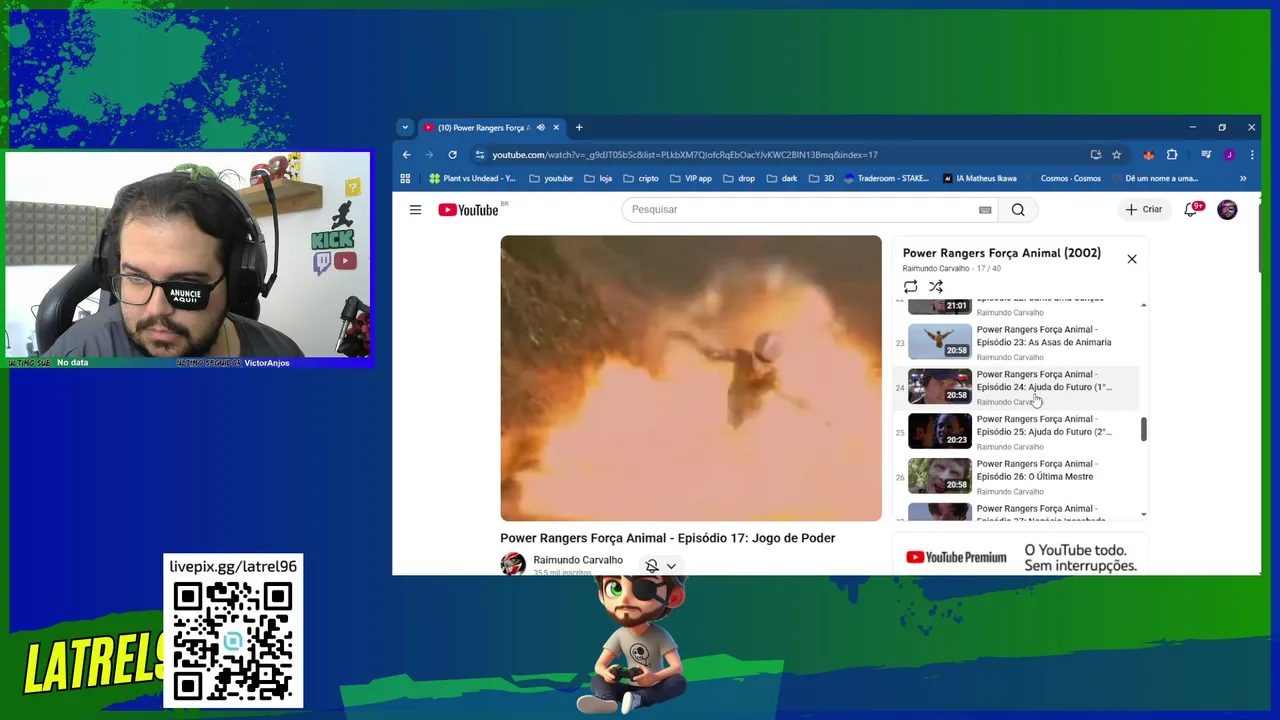
Task: Toggle the playlist shuffle button
Action: click(x=936, y=287)
